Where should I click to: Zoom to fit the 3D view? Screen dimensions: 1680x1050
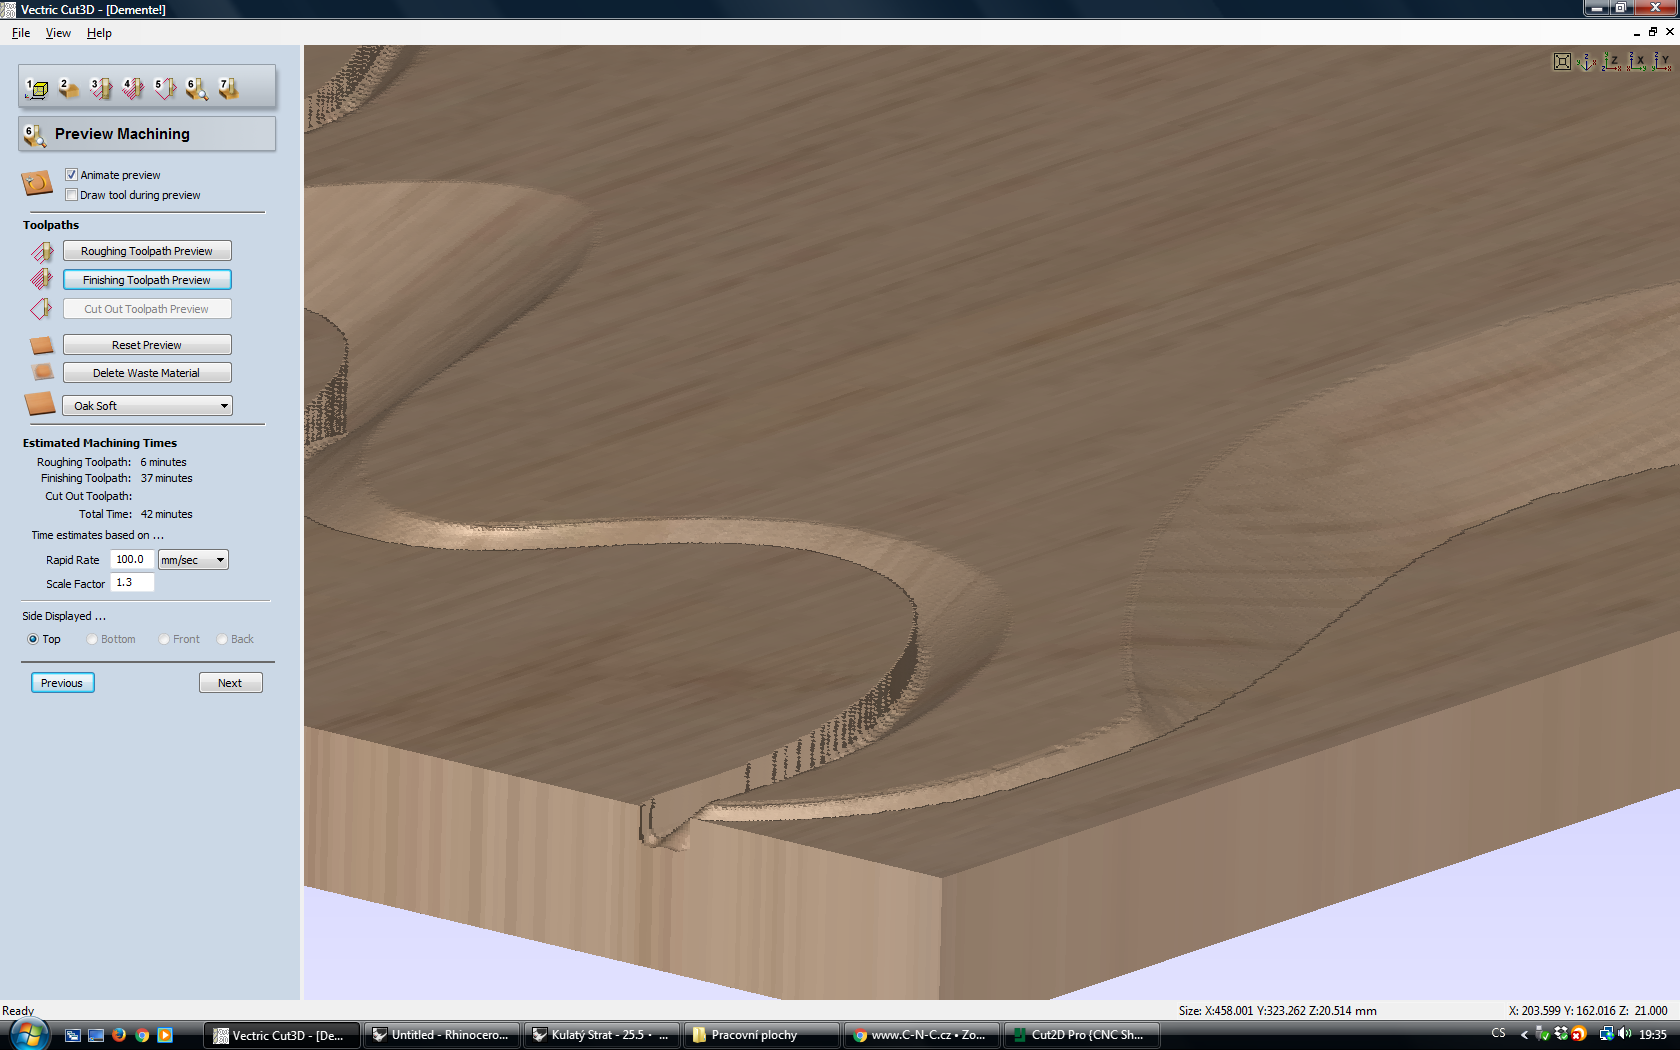tap(1562, 62)
